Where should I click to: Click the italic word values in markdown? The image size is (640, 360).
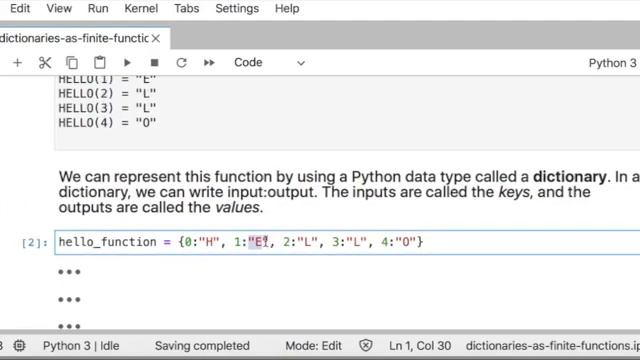point(237,207)
